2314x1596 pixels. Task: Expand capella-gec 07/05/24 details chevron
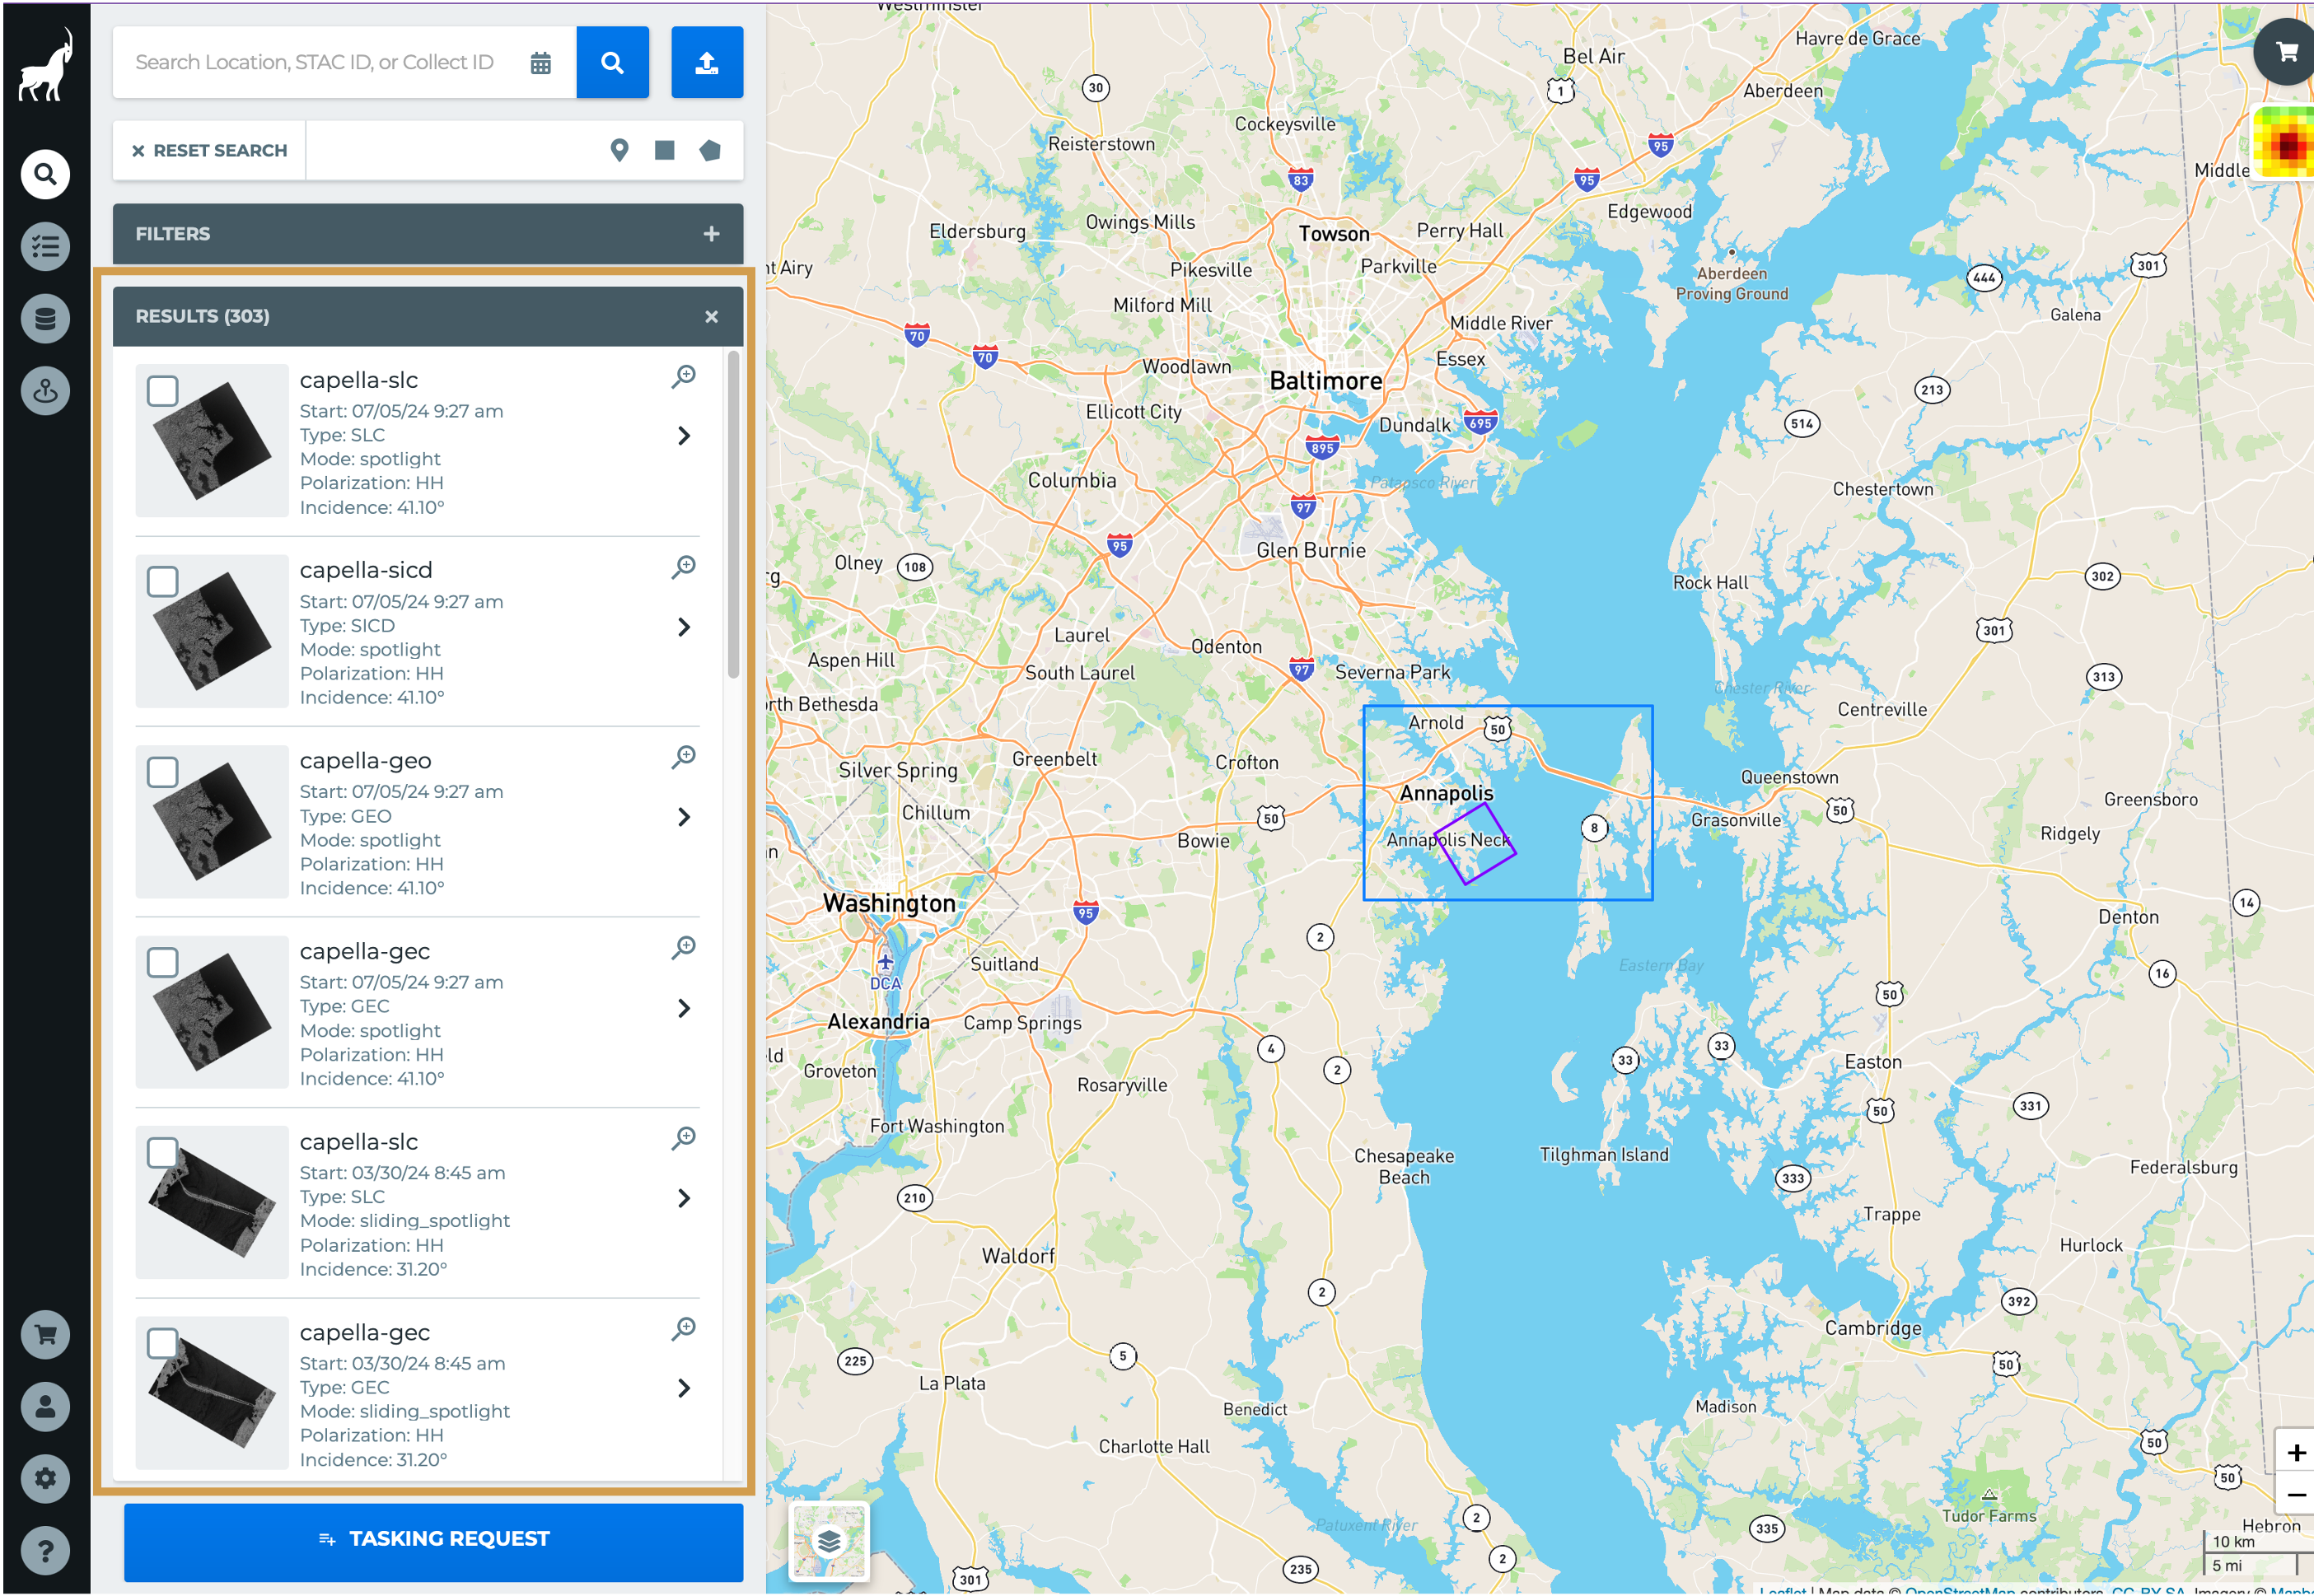(x=684, y=1008)
